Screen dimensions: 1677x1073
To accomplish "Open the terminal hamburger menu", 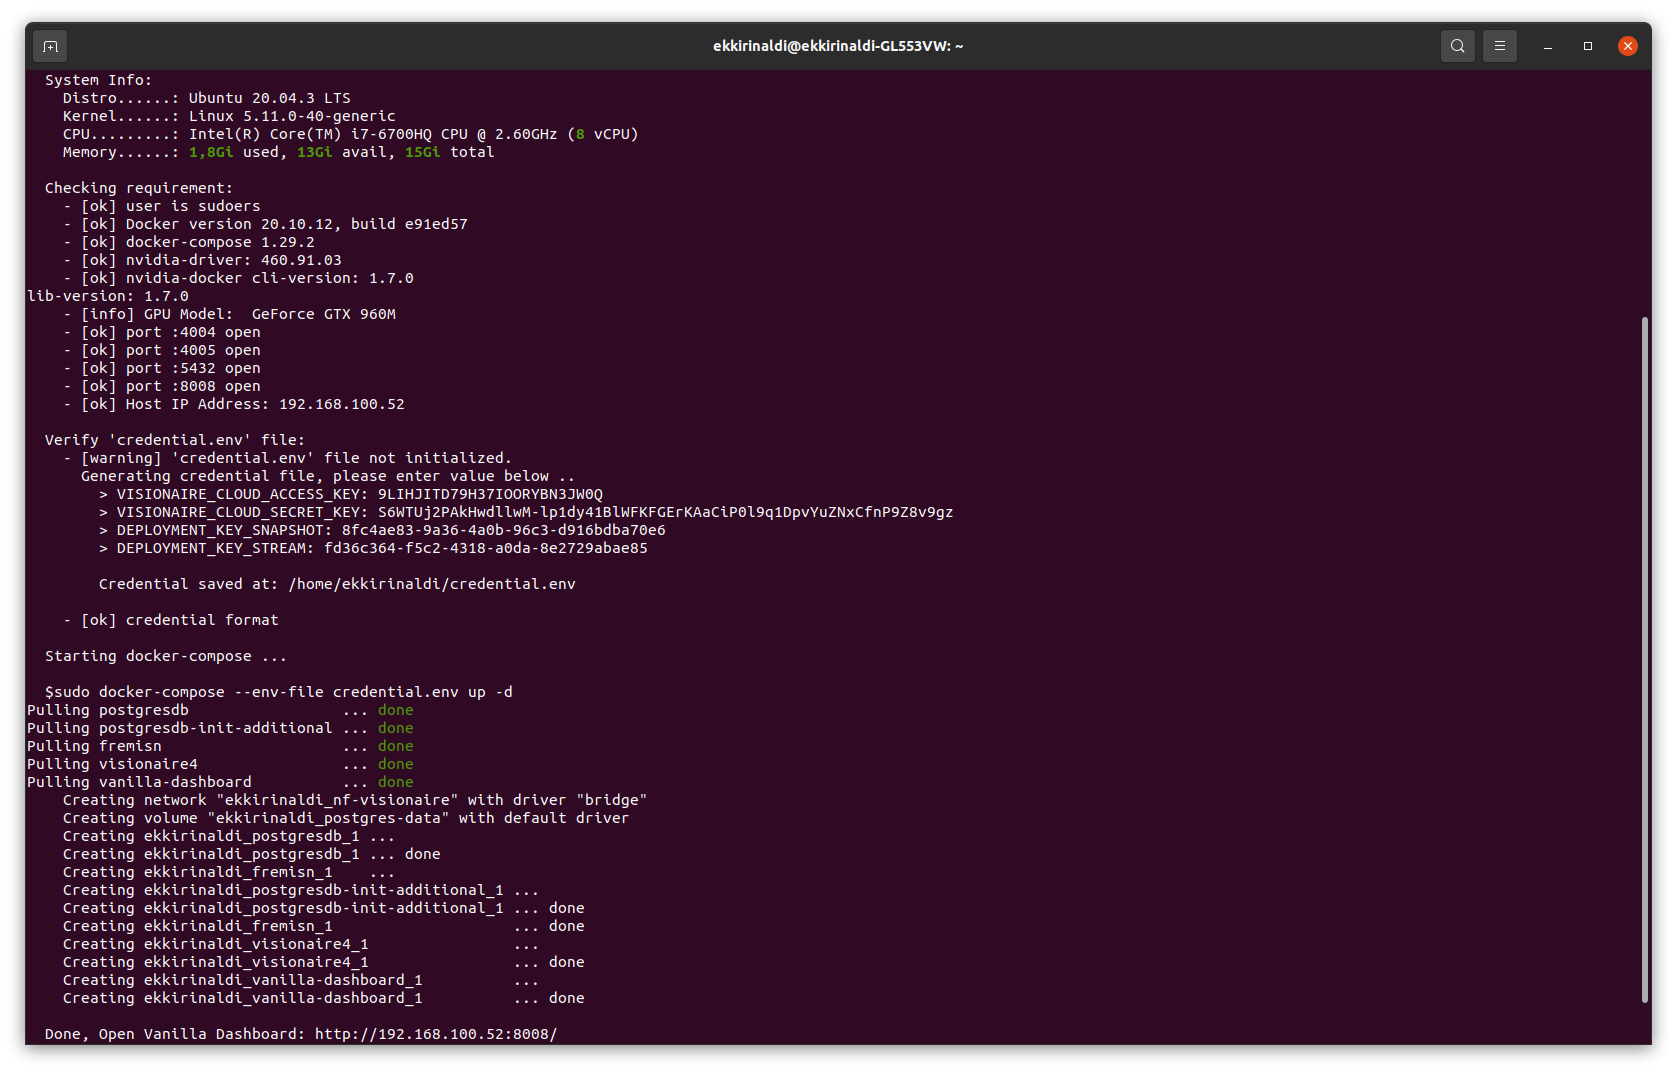I will point(1499,46).
